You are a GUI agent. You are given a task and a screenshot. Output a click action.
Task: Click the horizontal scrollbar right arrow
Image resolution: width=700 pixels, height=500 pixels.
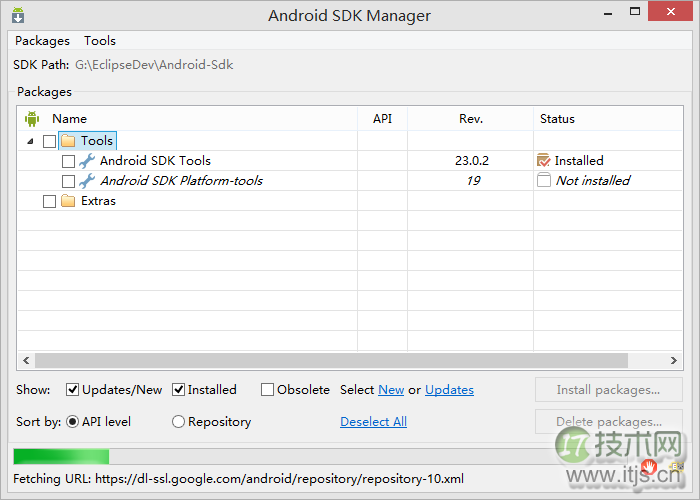tap(674, 360)
